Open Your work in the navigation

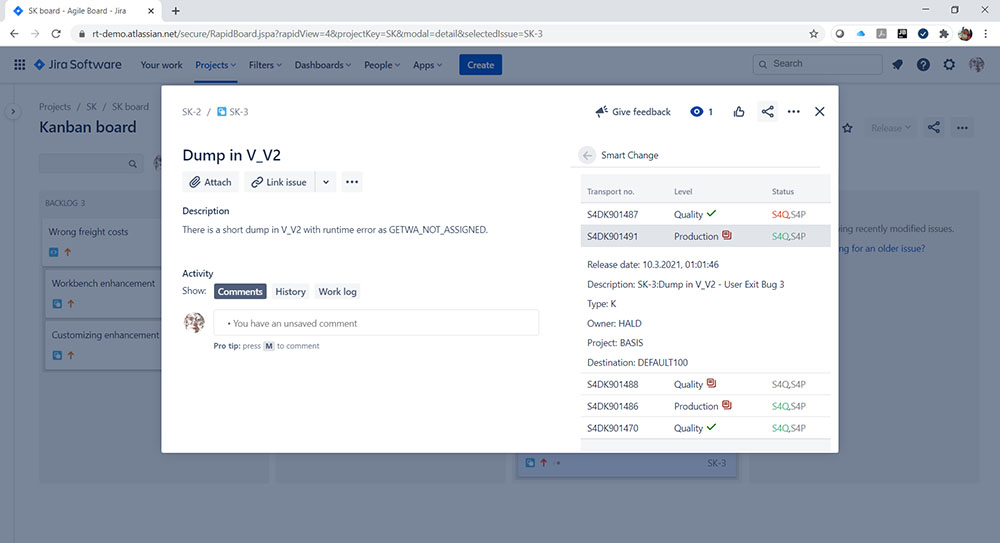tap(161, 65)
